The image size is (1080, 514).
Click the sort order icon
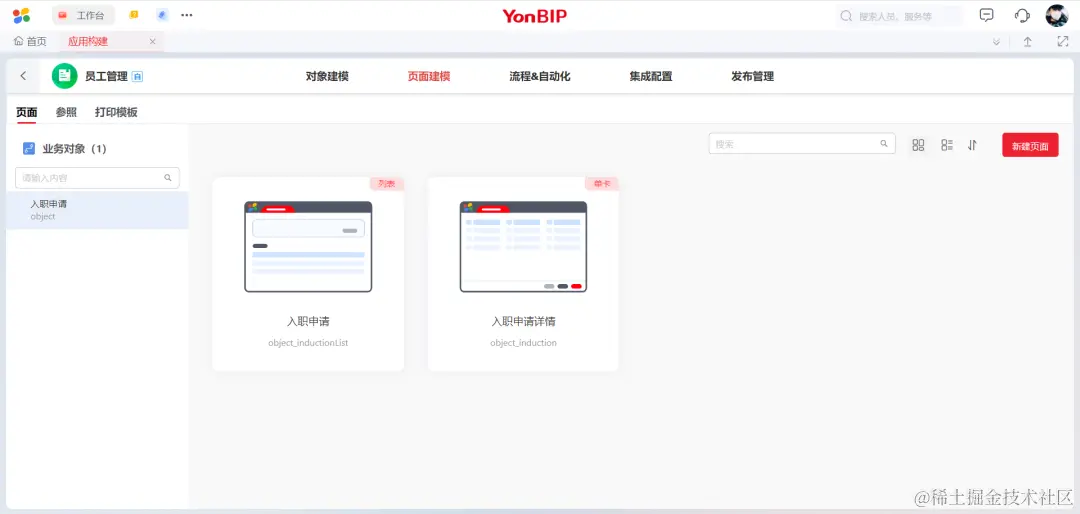click(973, 145)
